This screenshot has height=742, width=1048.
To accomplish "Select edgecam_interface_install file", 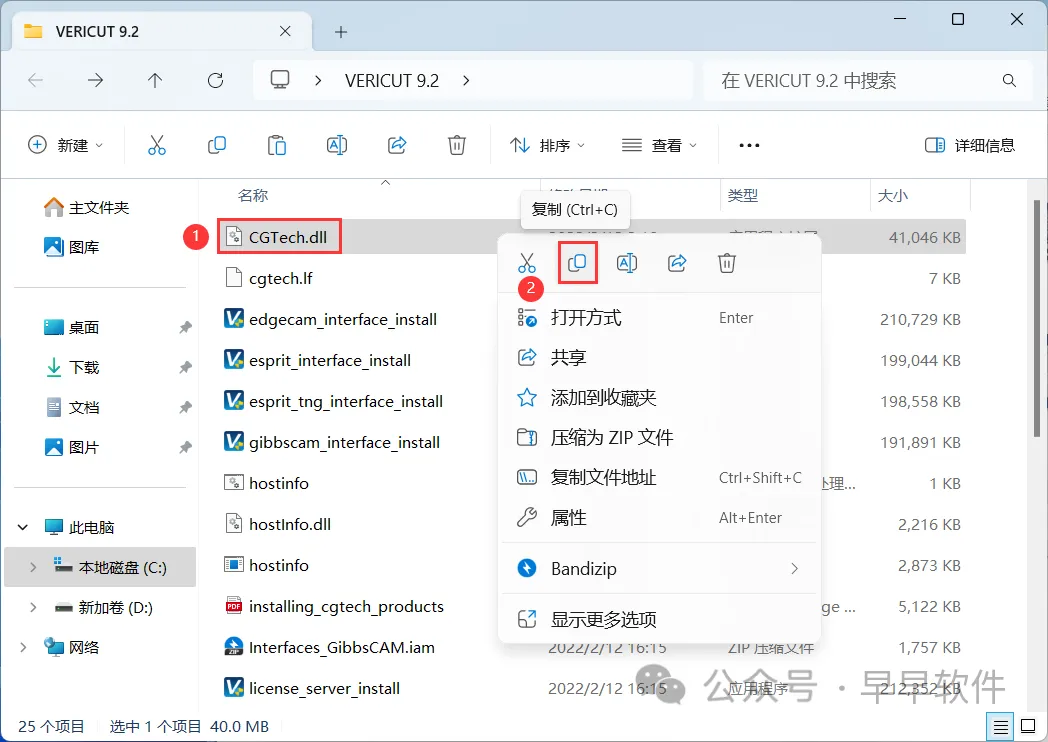I will pyautogui.click(x=331, y=320).
